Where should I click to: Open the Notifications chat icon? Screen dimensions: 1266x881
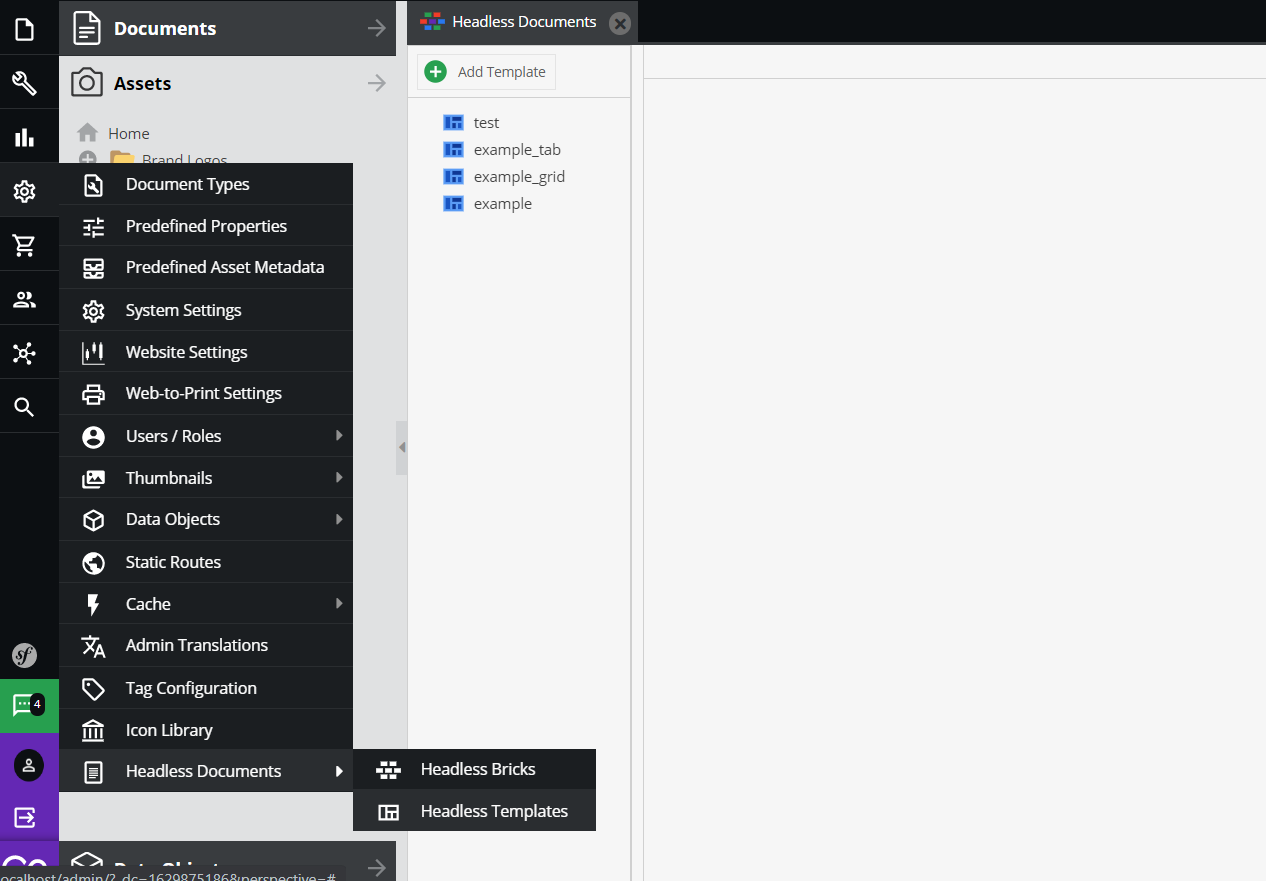(28, 706)
